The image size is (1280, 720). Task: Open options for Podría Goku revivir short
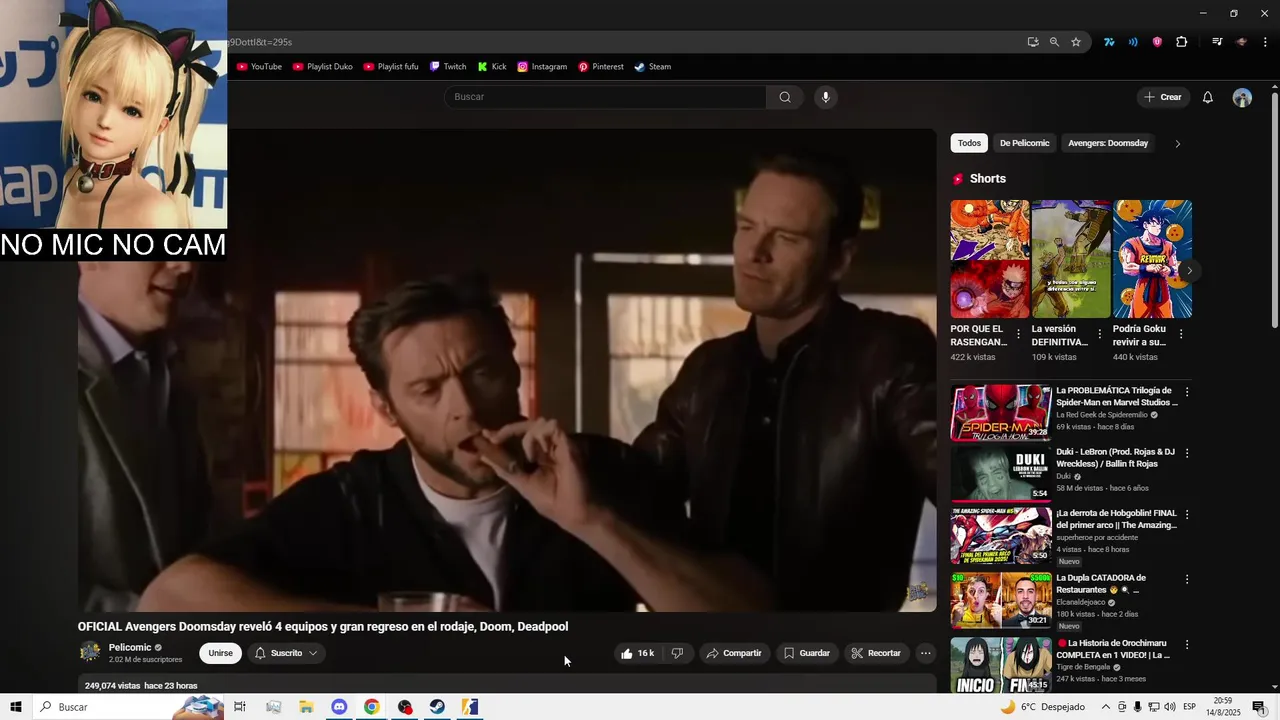click(1181, 334)
